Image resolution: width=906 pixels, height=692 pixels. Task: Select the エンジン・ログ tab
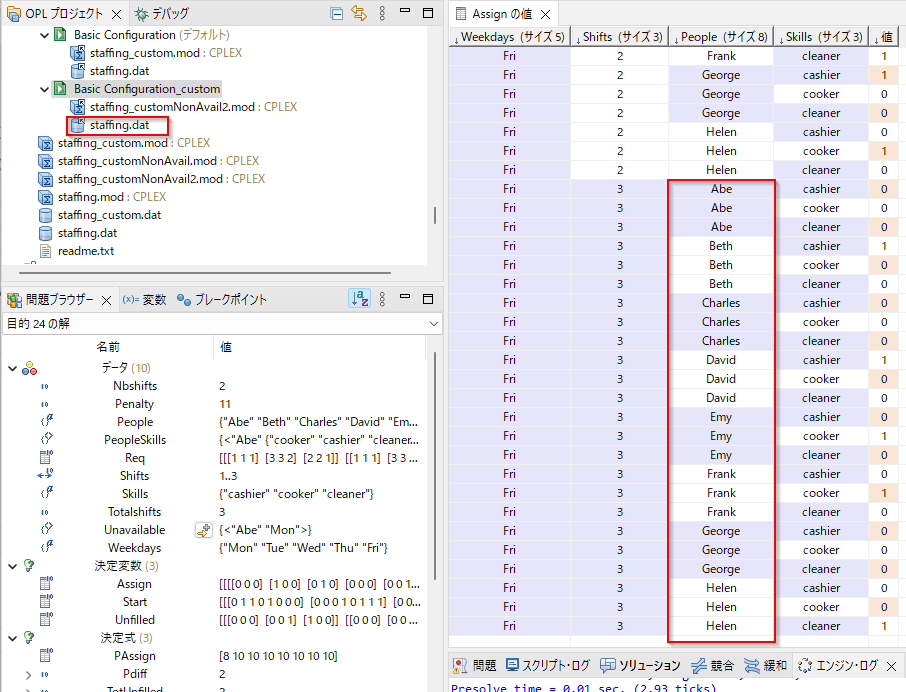point(838,665)
